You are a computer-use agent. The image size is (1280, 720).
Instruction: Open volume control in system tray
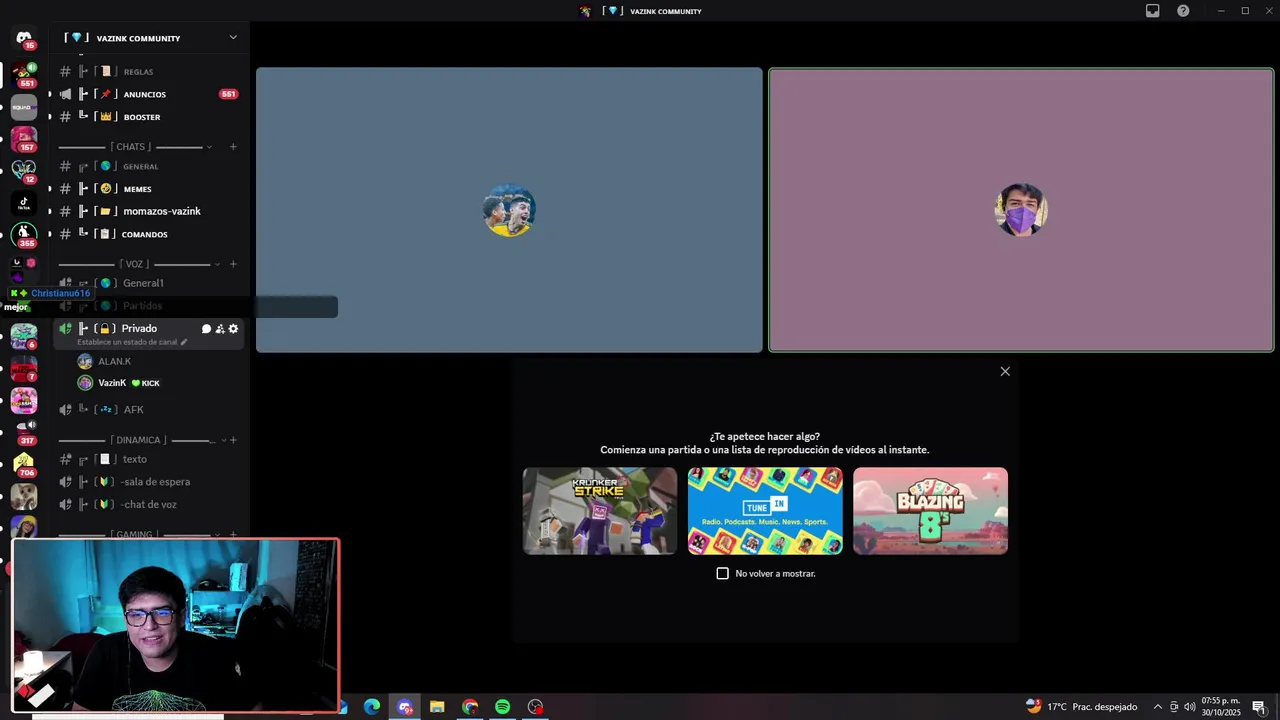pos(1190,707)
